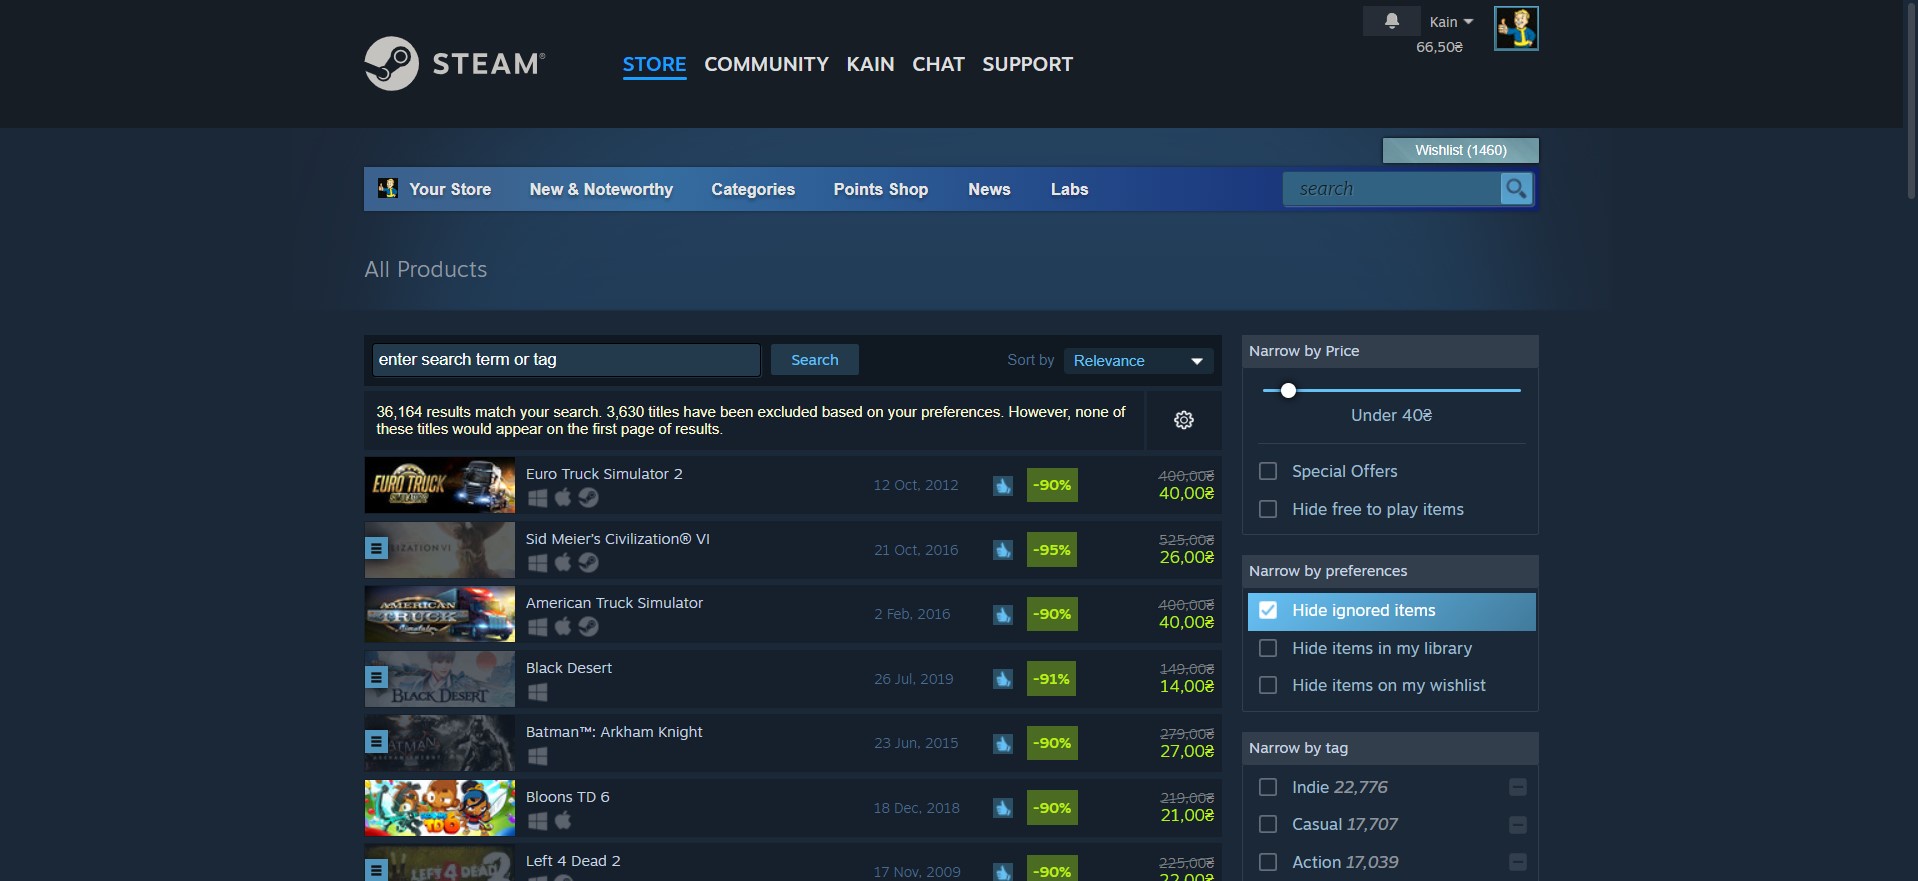
Task: Open the Euro Truck Simulator 2 title
Action: click(x=604, y=474)
